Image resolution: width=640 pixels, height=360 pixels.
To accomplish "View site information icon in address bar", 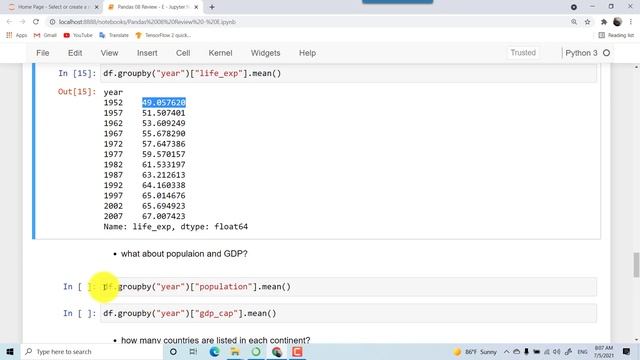I will tap(52, 22).
